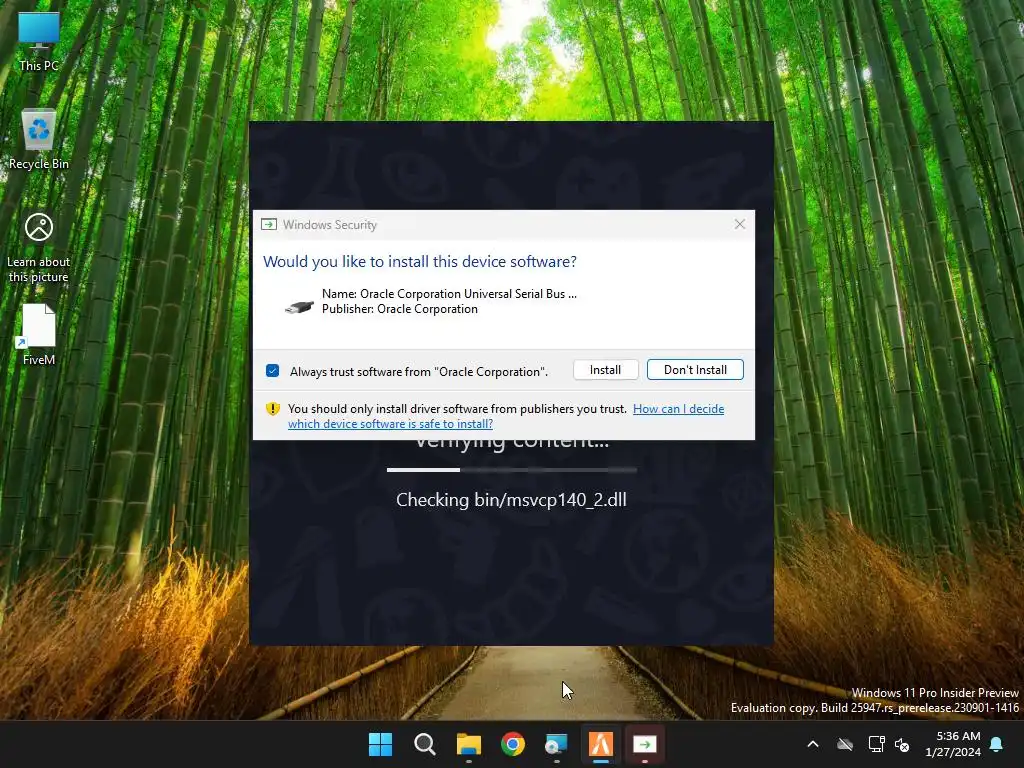The image size is (1024, 768).
Task: Click the green arrow installer taskbar icon
Action: (x=645, y=744)
